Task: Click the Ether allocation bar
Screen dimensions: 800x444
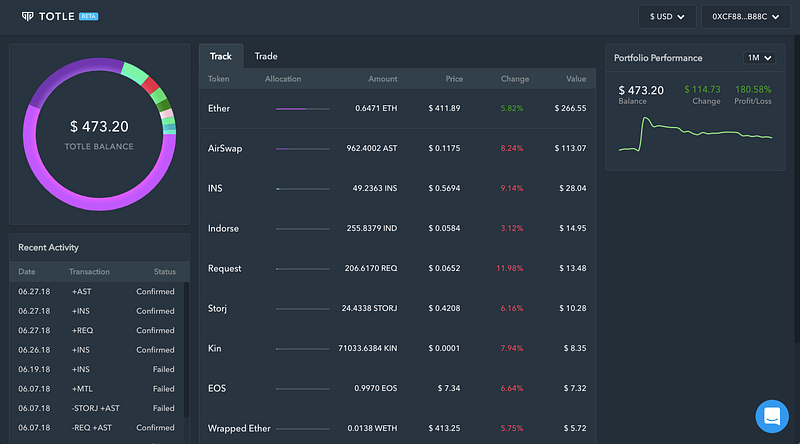Action: click(x=303, y=109)
